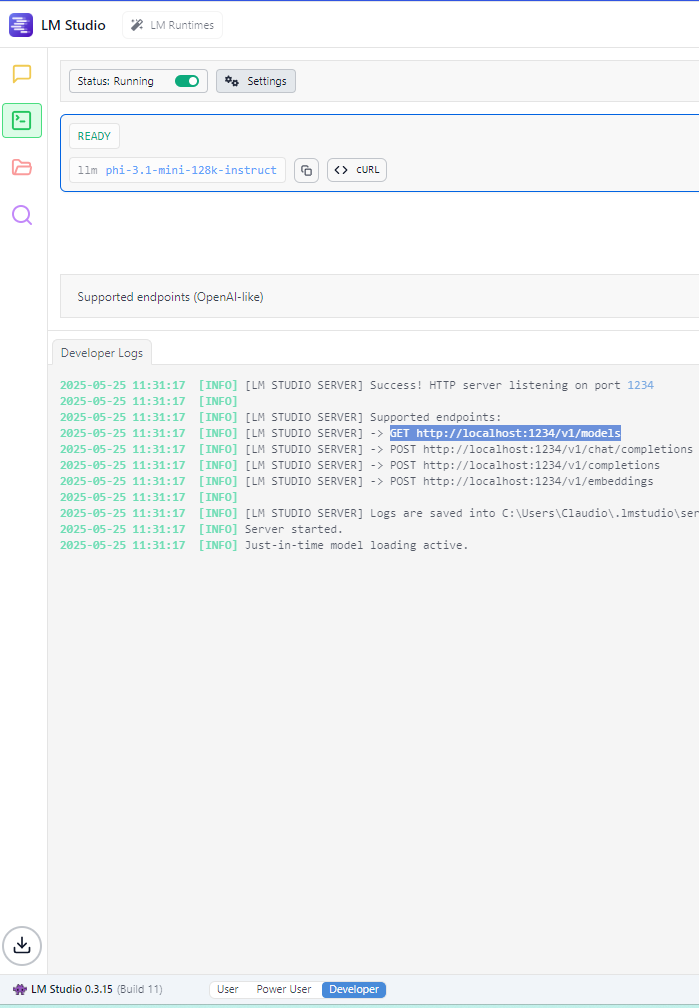This screenshot has height=1008, width=699.
Task: Select the Developer Logs tab
Action: click(102, 353)
